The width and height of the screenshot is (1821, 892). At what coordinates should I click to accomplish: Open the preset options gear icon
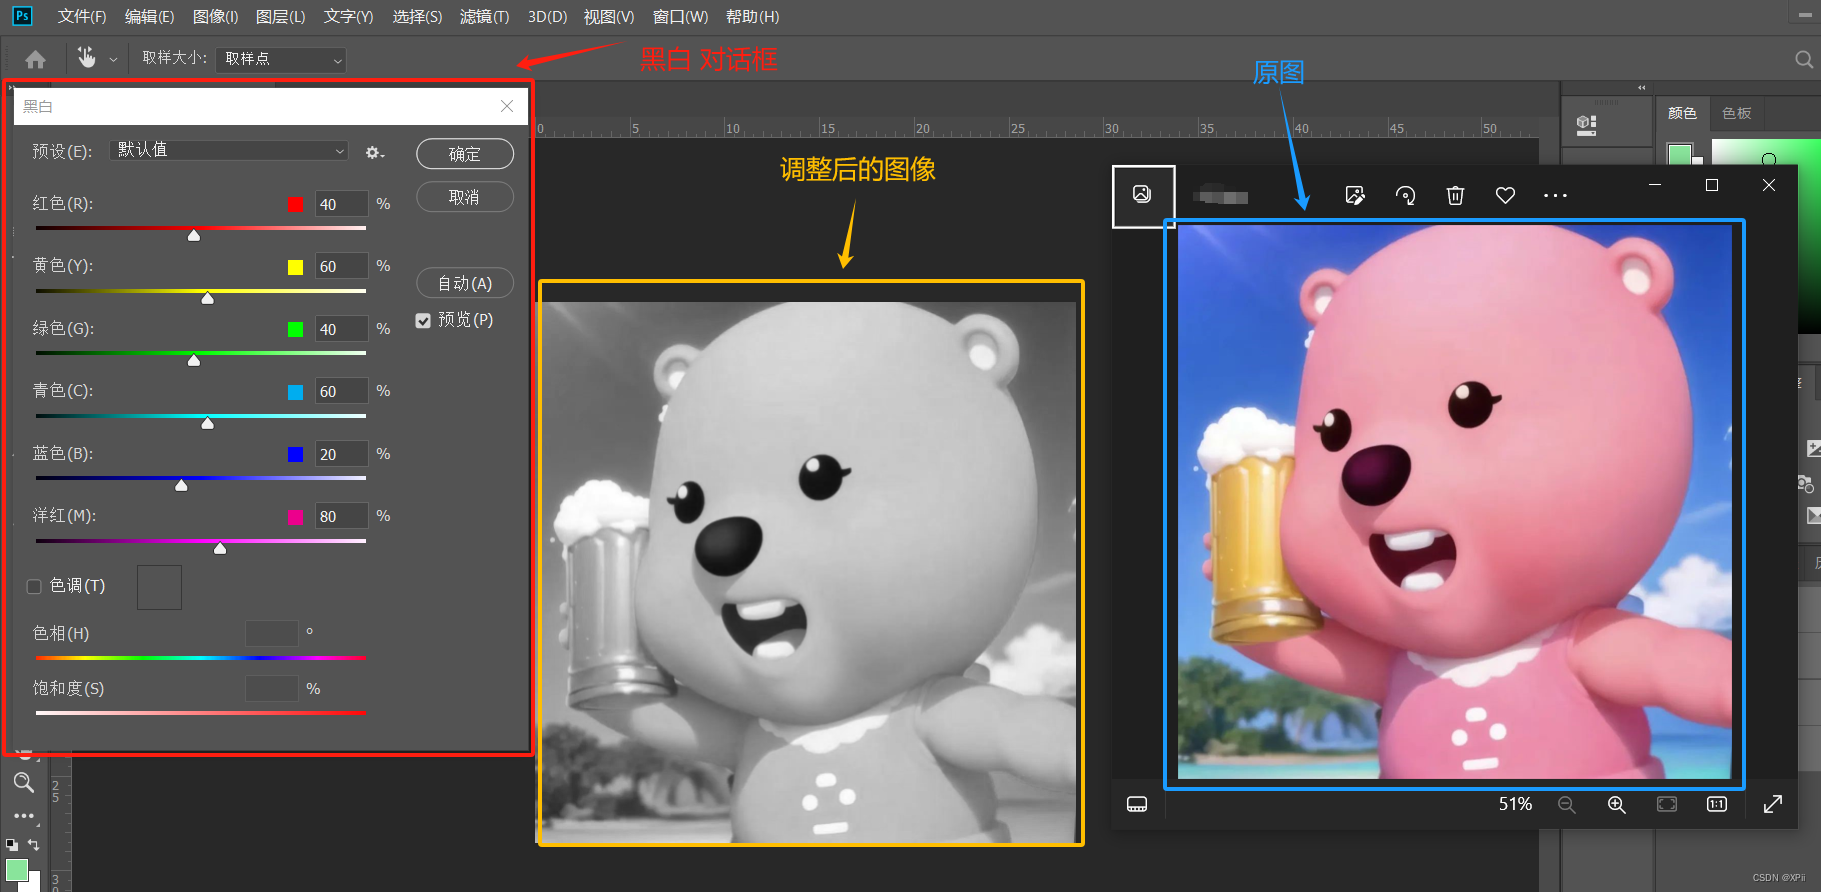pyautogui.click(x=375, y=153)
